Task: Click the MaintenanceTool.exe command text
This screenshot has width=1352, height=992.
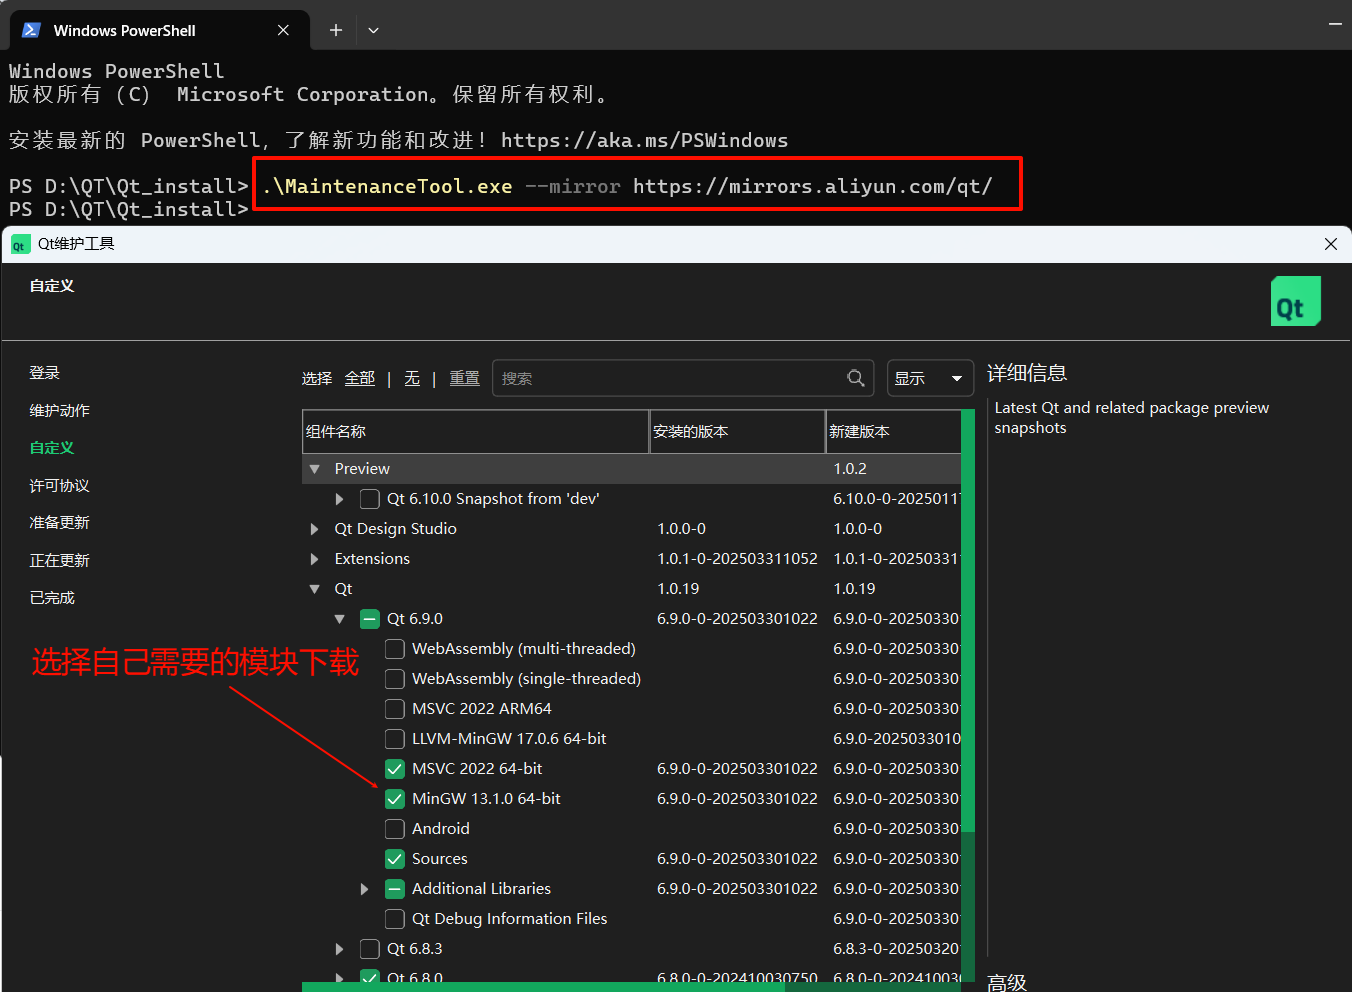Action: tap(388, 187)
